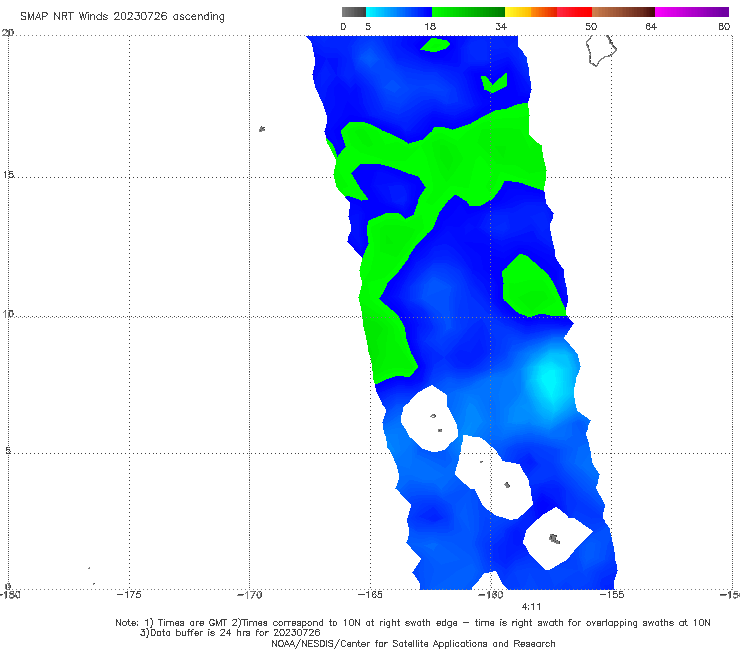The height and width of the screenshot is (650, 740).
Task: Click the 'NOAA/NESDIS/Center for Satellite Applications' credit
Action: pyautogui.click(x=413, y=643)
